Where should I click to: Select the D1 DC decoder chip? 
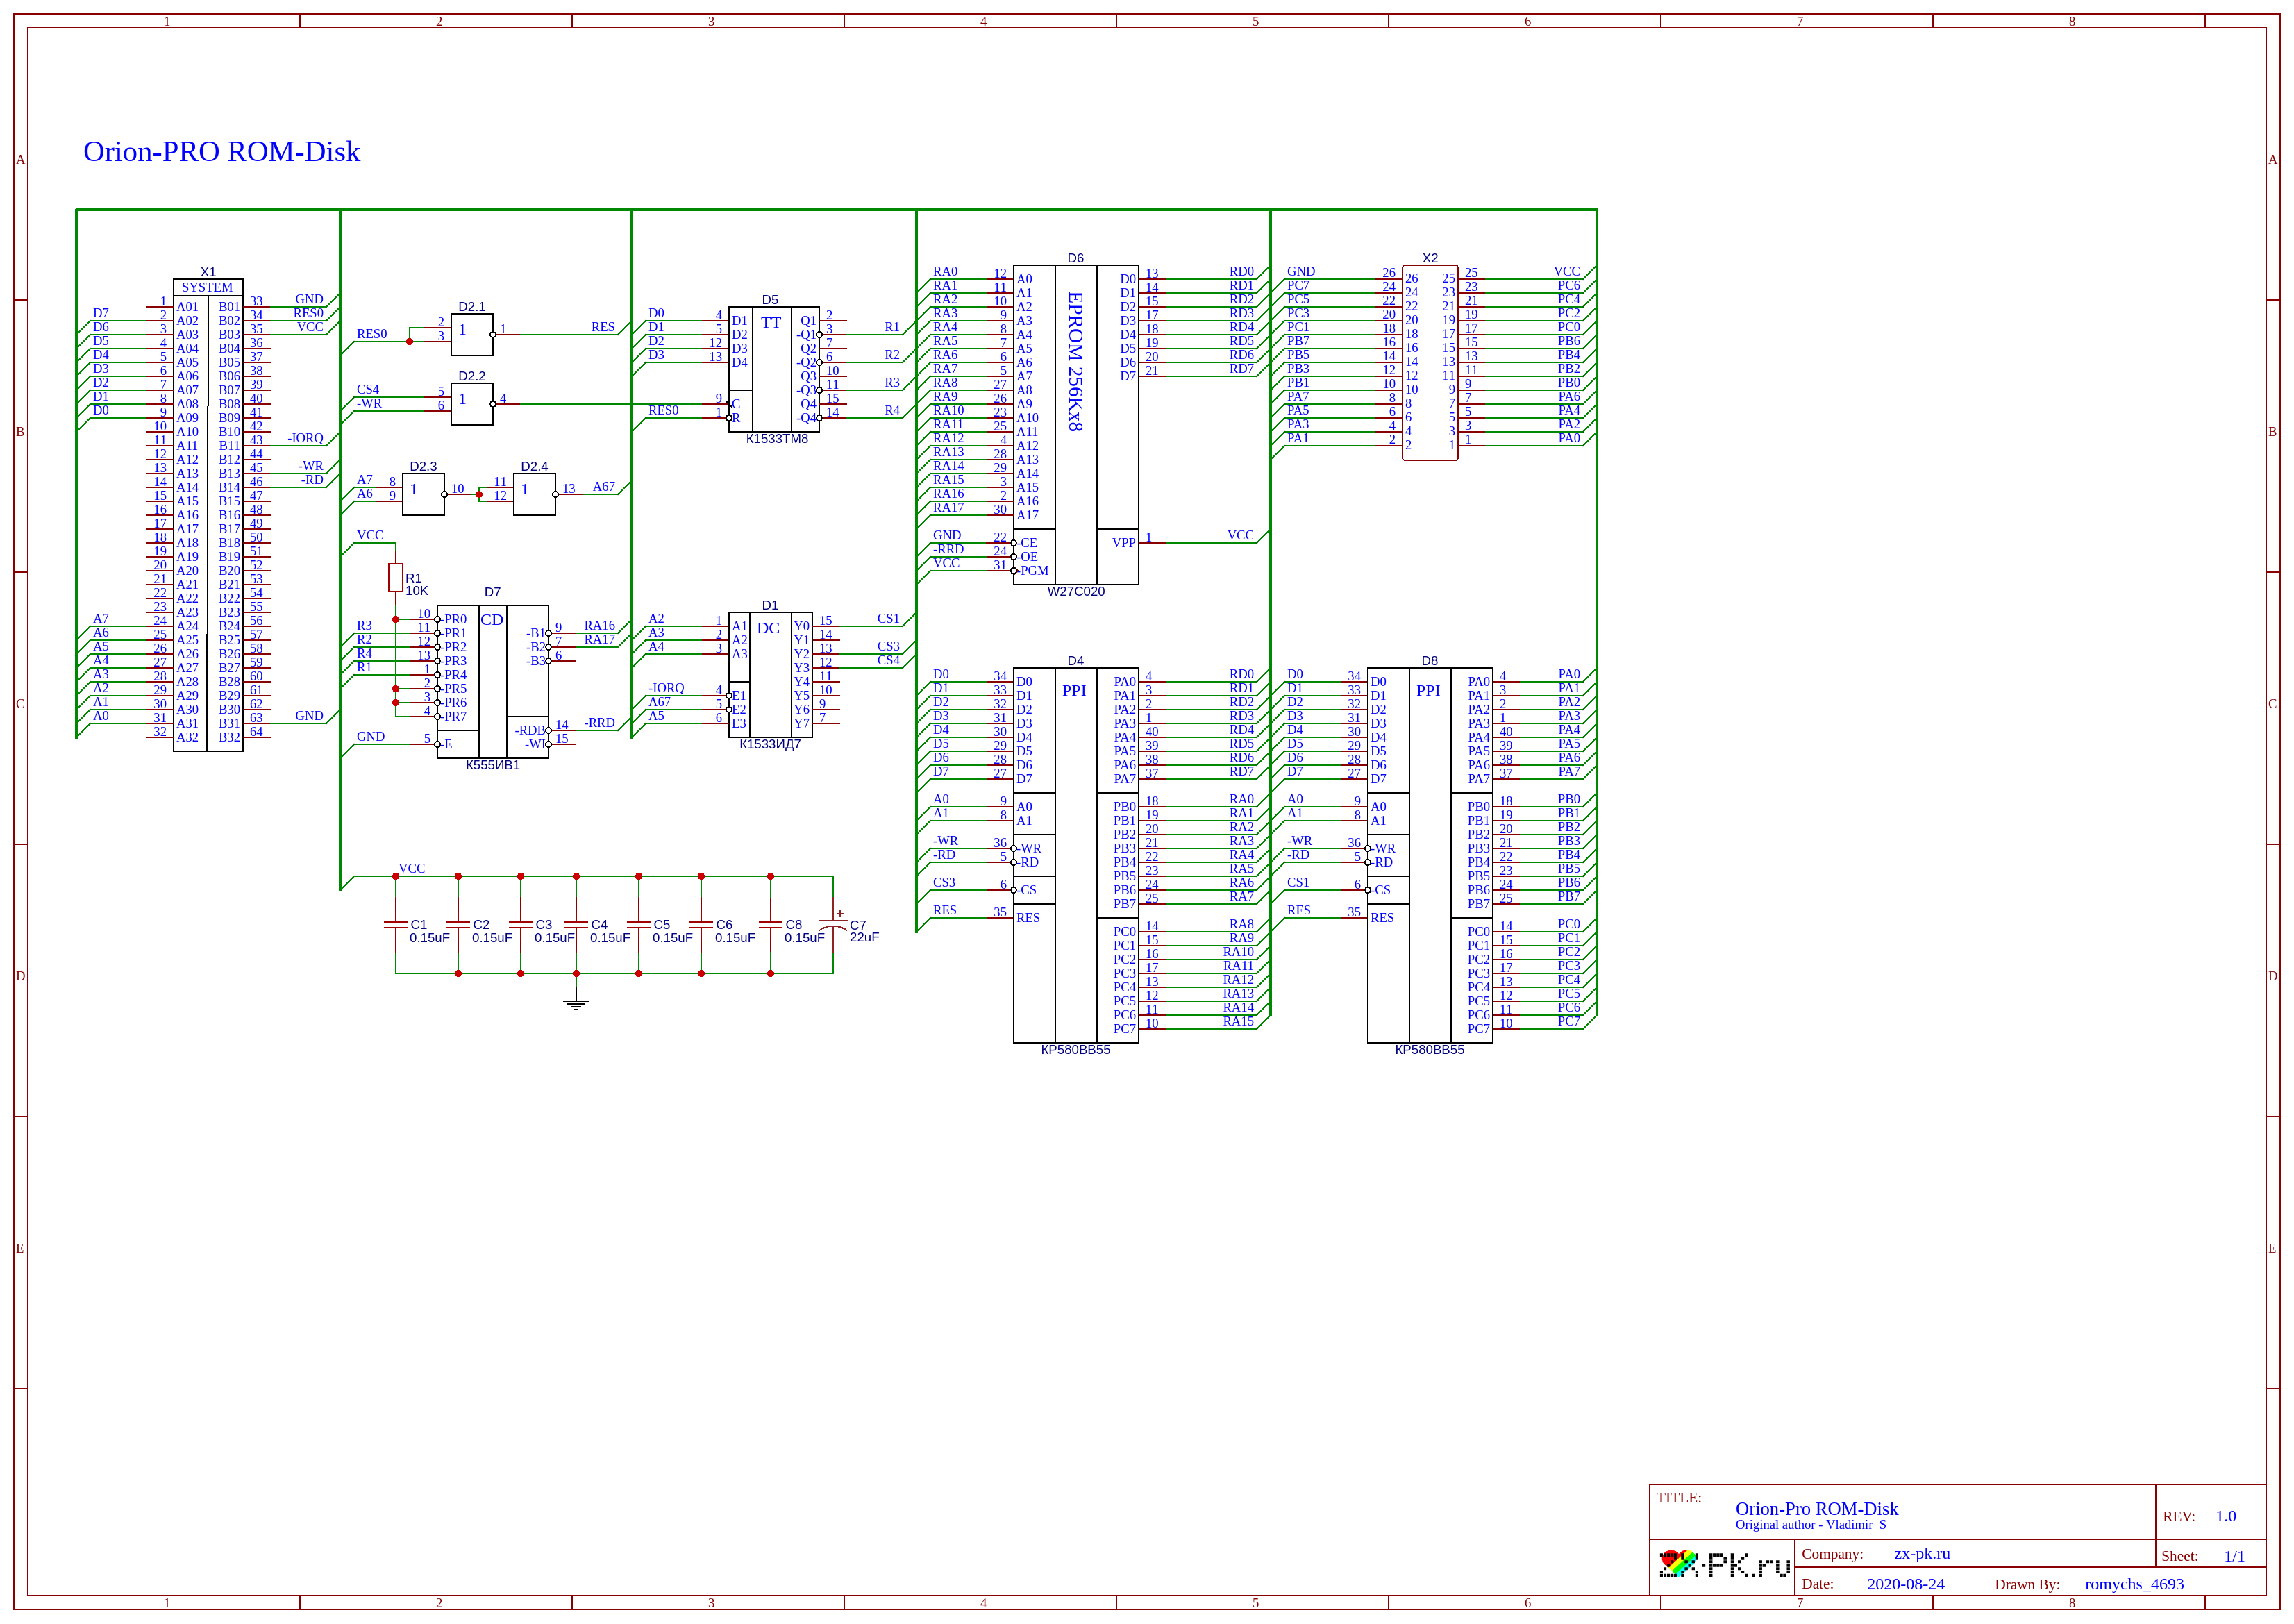pyautogui.click(x=770, y=675)
